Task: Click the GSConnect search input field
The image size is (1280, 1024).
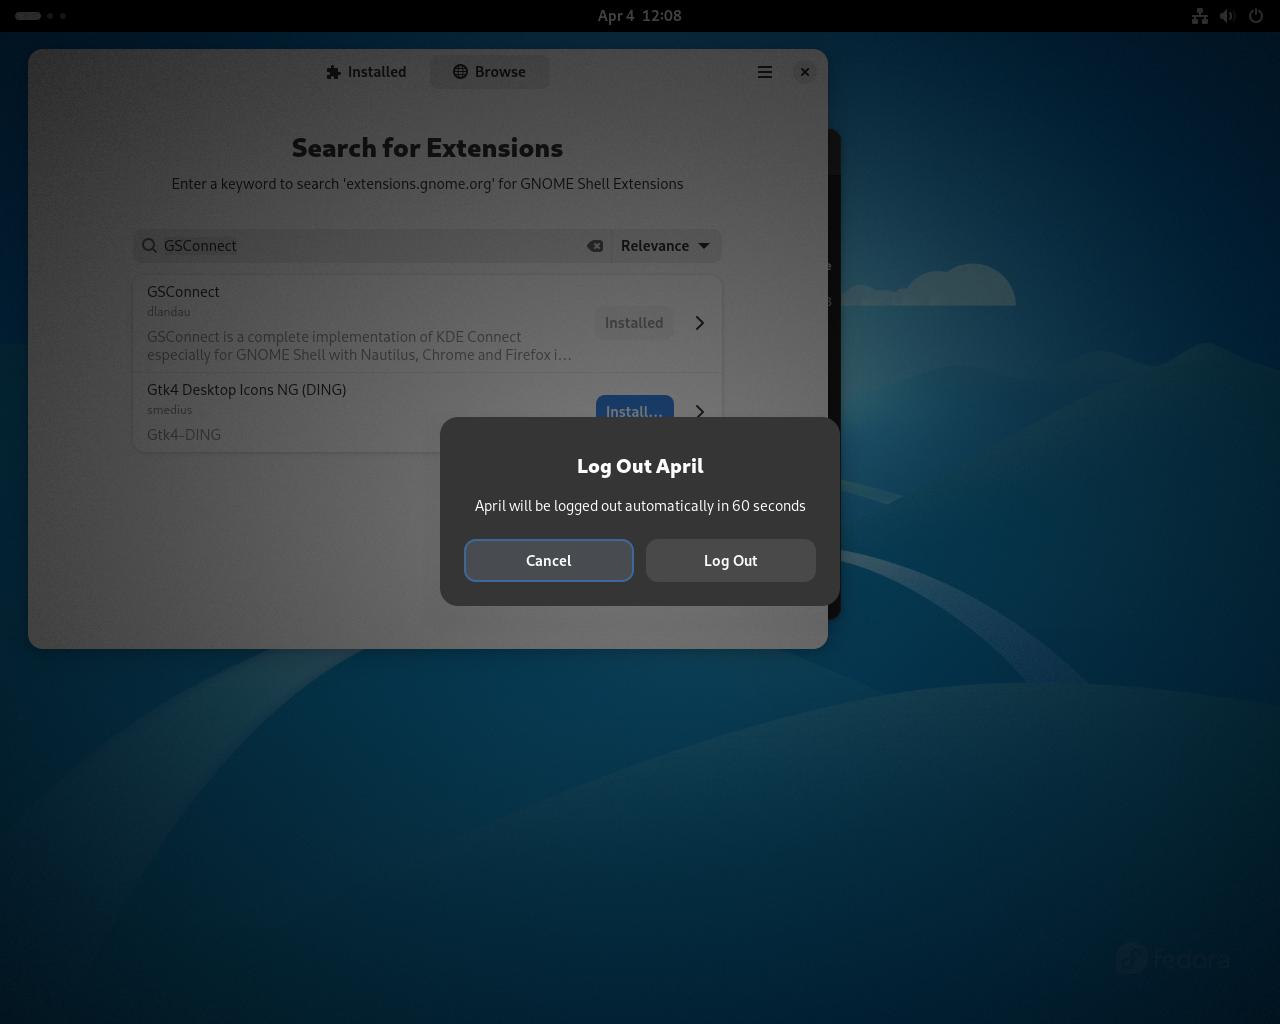Action: click(373, 246)
